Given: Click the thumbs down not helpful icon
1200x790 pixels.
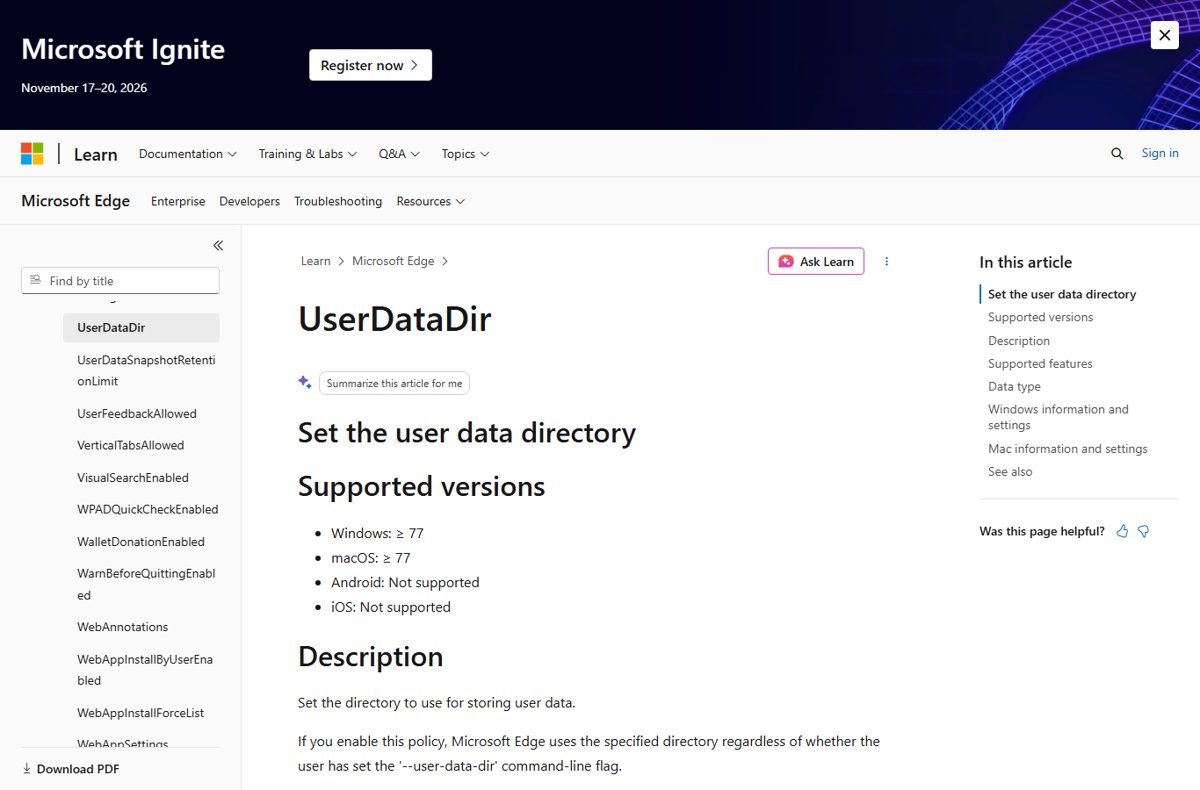Looking at the screenshot, I should pyautogui.click(x=1144, y=531).
